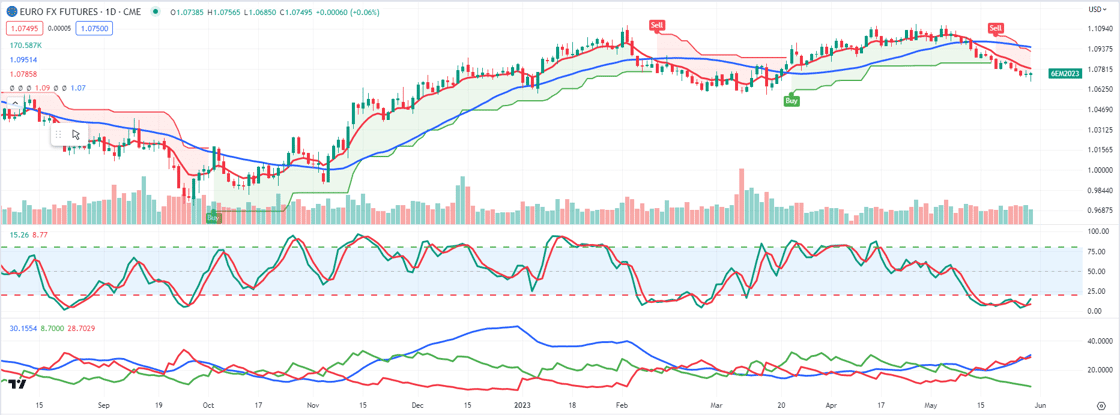Screen dimensions: 1120x415
Task: Select the volume legend value 170.587K
Action: 24,44
